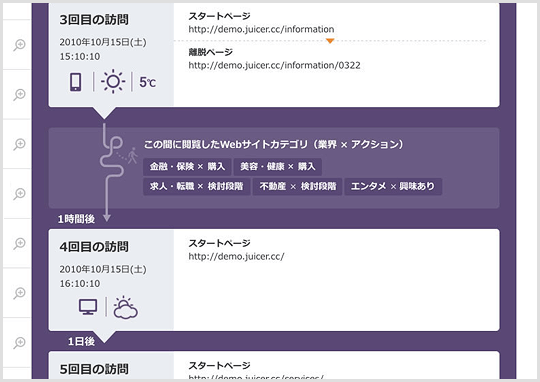Click the 3回目の訪問 heading

click(94, 20)
